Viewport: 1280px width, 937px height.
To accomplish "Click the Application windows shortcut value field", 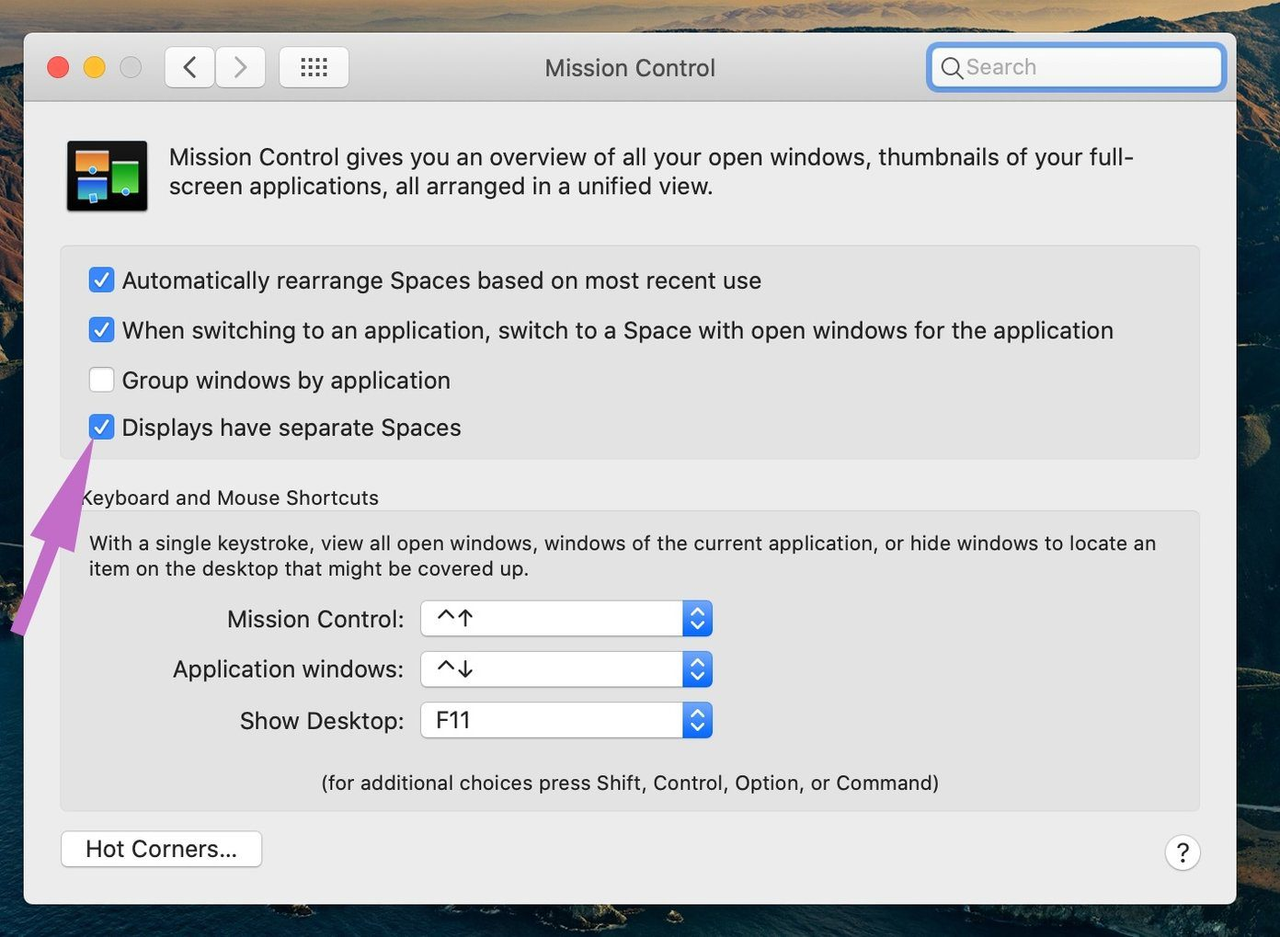I will (550, 669).
